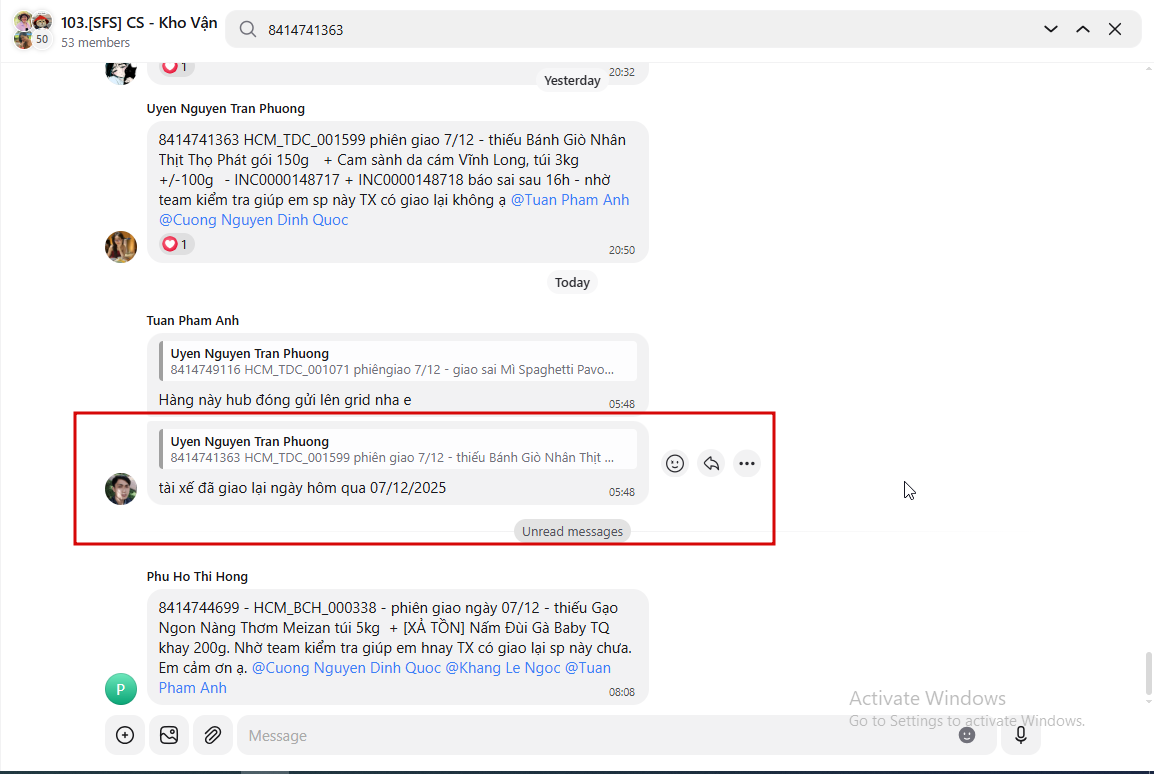
Task: Open Uyen Nguyen Tran Phuong avatar
Action: point(121,247)
